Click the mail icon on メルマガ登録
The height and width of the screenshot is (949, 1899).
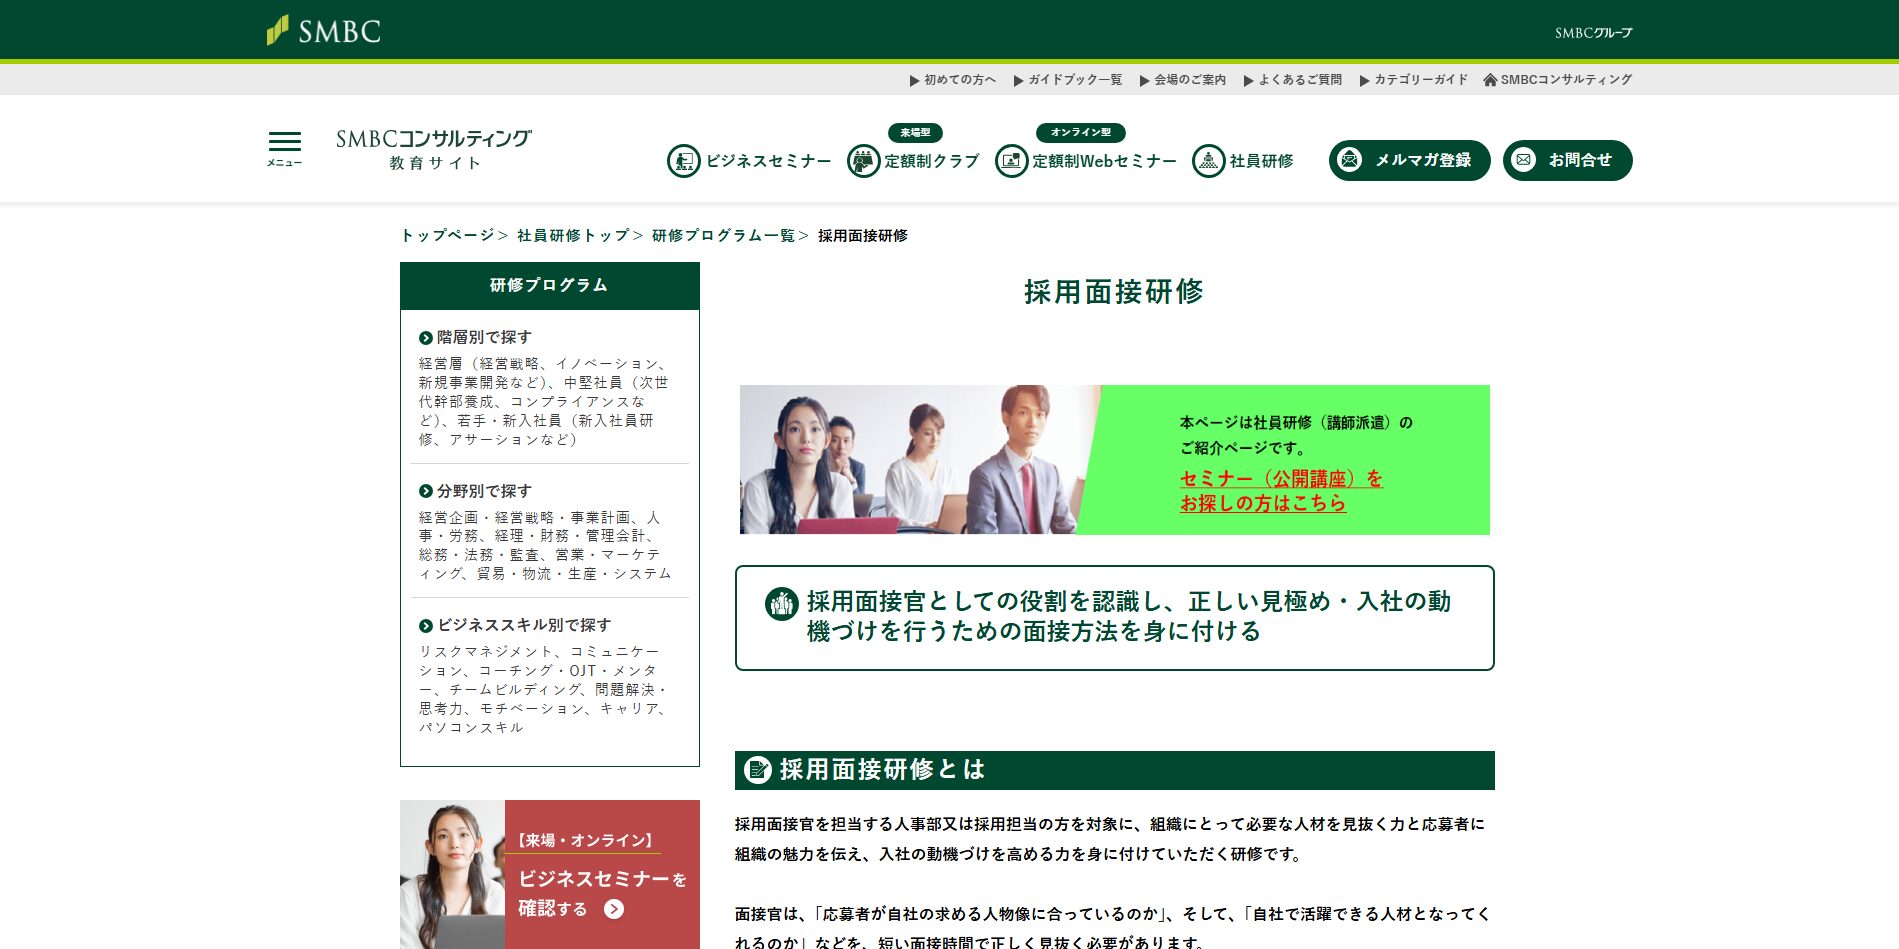pos(1350,160)
